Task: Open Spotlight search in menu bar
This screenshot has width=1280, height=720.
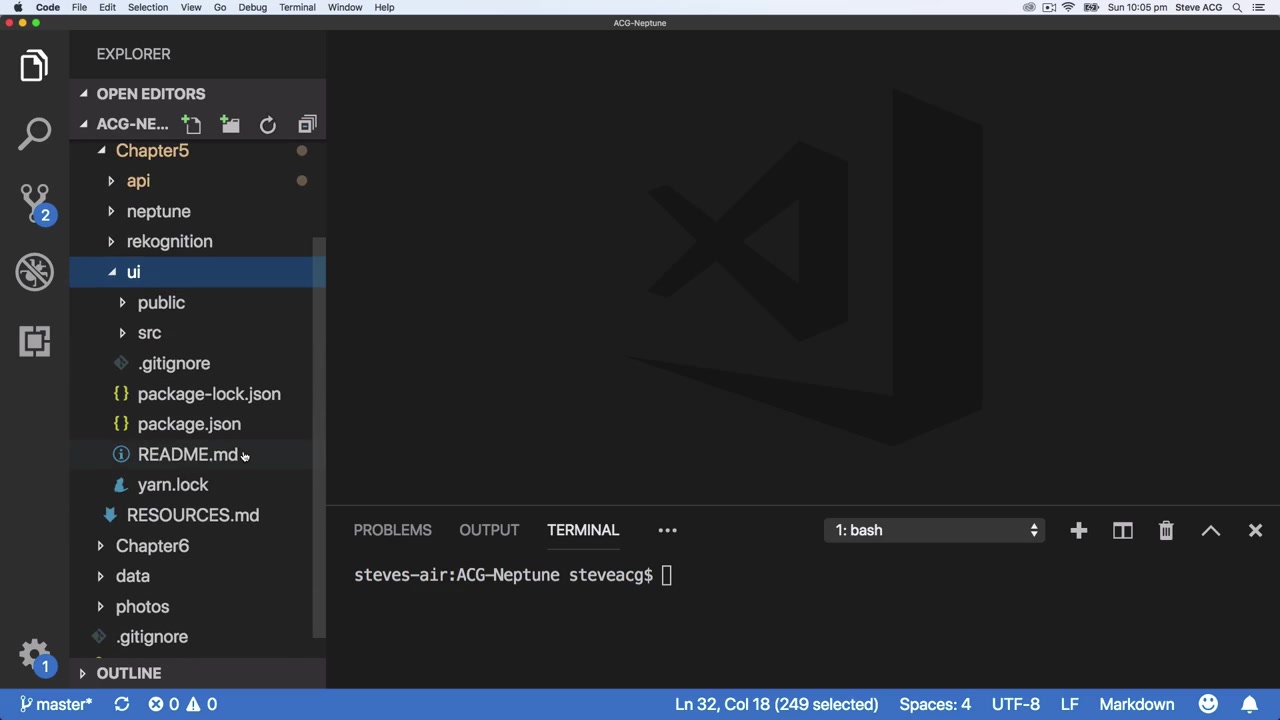Action: tap(1237, 7)
